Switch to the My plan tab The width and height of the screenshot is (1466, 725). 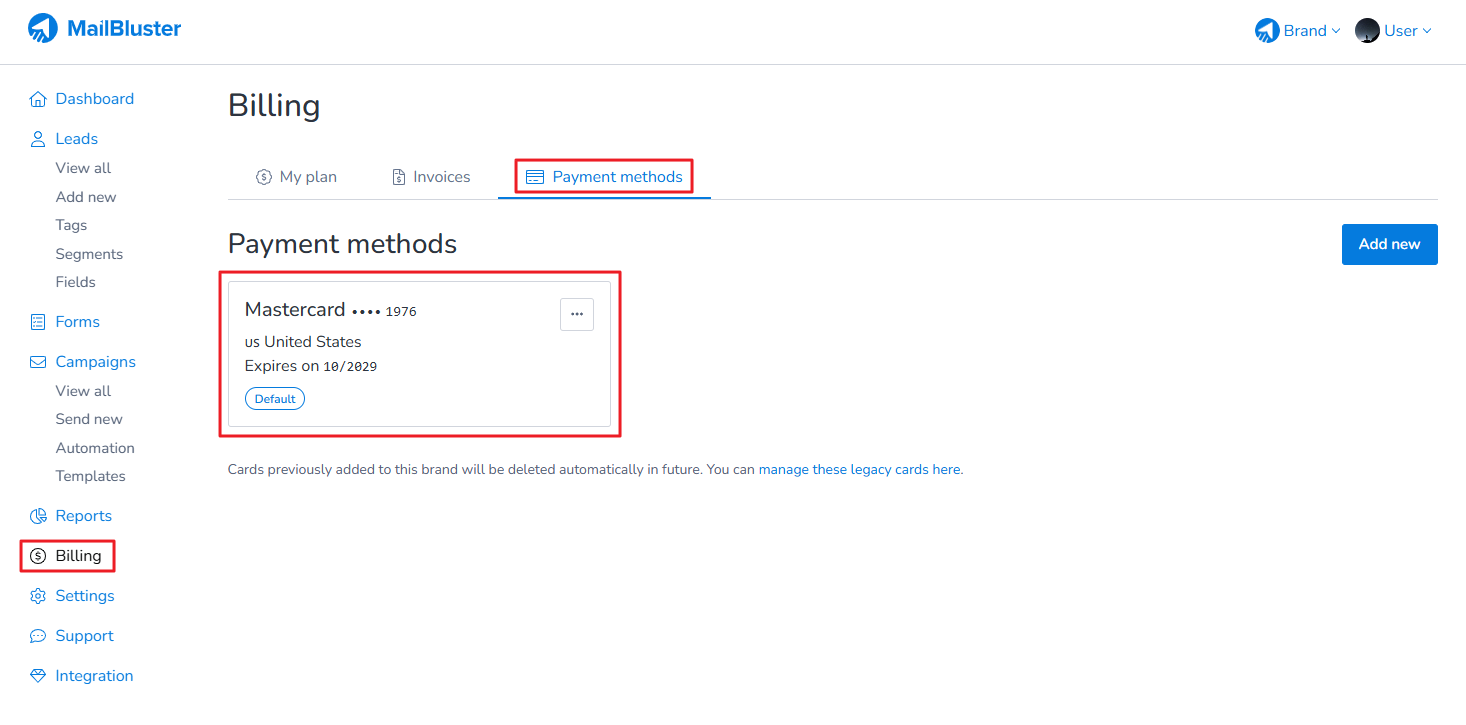[x=296, y=177]
